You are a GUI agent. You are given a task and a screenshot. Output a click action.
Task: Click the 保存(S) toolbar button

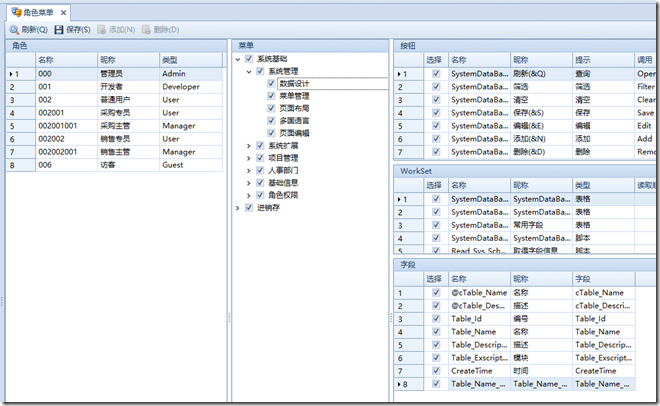coord(73,29)
